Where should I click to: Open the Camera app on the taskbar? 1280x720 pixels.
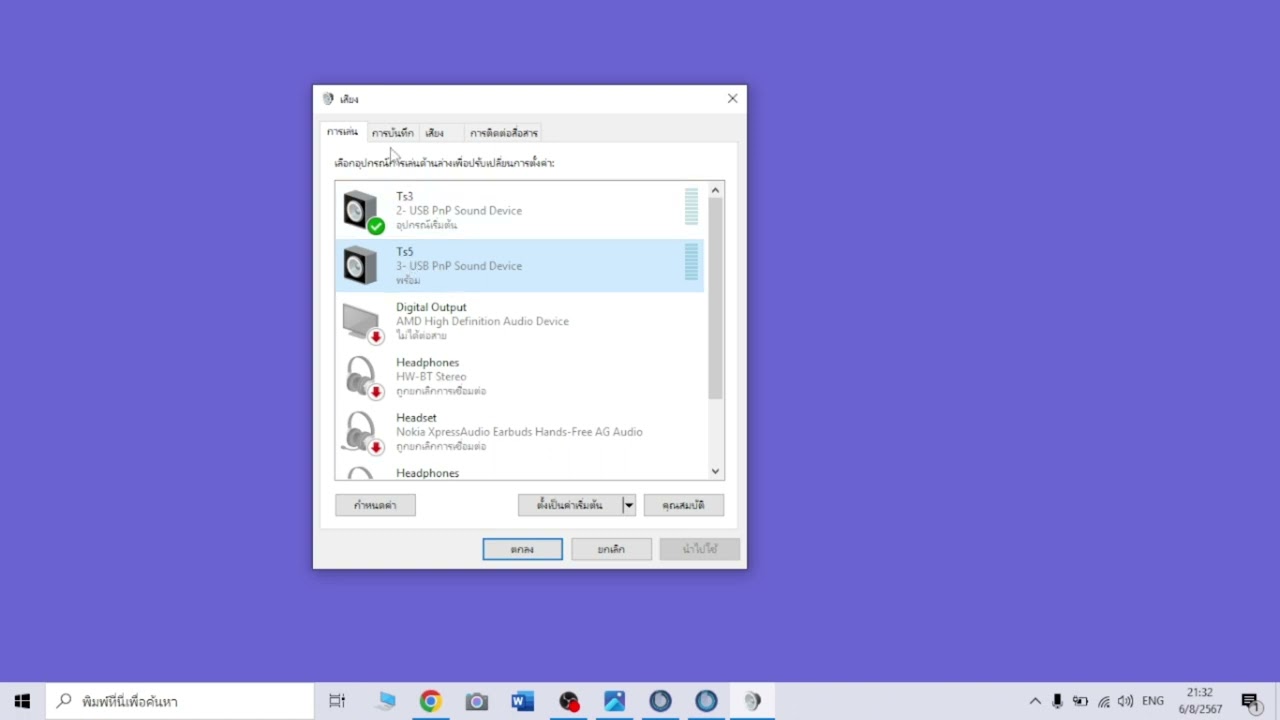(476, 701)
